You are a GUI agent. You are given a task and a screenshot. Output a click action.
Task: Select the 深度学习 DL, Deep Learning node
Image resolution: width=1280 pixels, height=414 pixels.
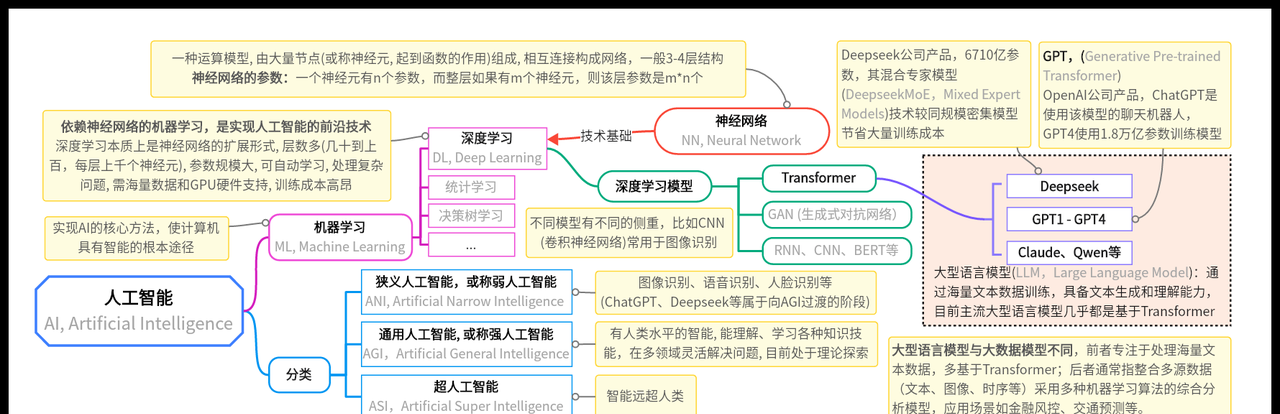tap(487, 148)
